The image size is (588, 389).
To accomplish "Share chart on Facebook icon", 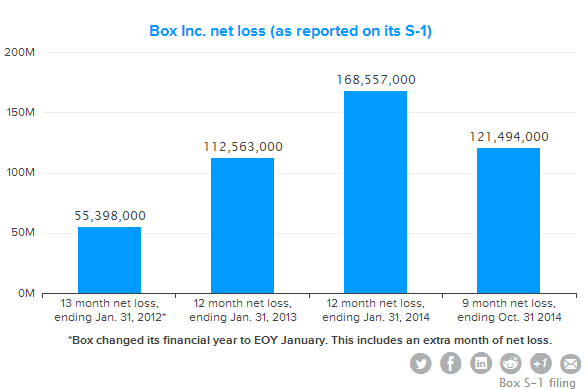I will pyautogui.click(x=450, y=363).
